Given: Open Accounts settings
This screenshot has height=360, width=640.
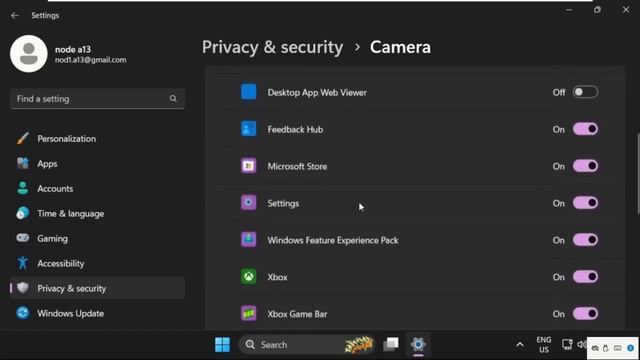Looking at the screenshot, I should point(98,189).
